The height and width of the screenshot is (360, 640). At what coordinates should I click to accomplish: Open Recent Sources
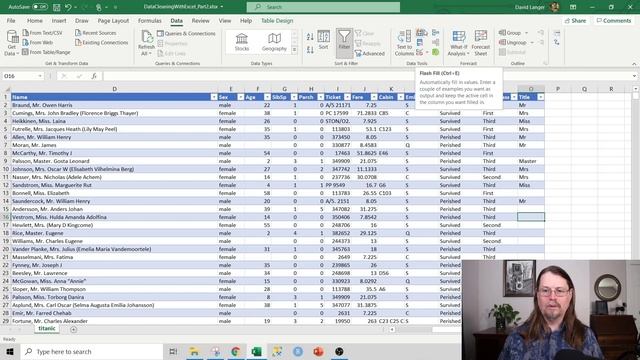(96, 33)
